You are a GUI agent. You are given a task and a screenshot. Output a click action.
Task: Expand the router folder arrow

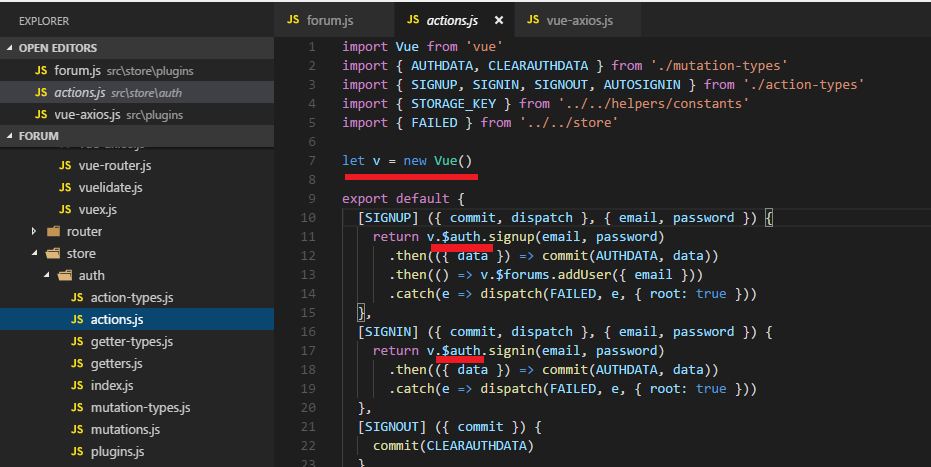(x=34, y=231)
